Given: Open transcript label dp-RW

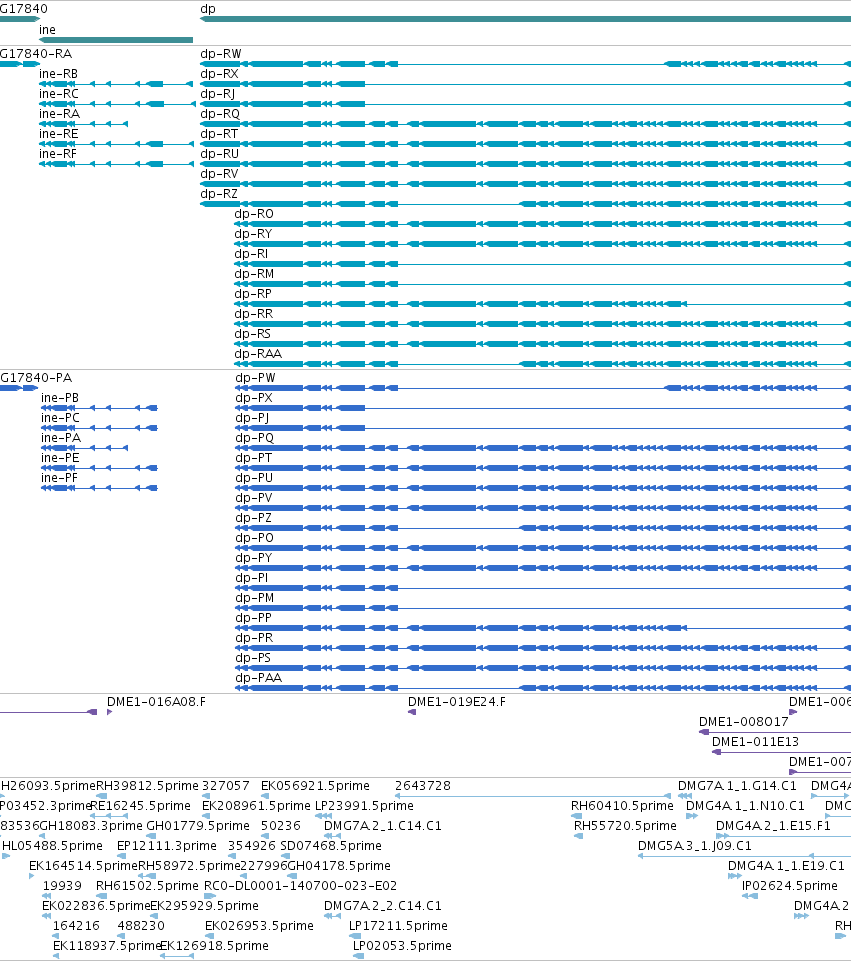Looking at the screenshot, I should (x=221, y=54).
